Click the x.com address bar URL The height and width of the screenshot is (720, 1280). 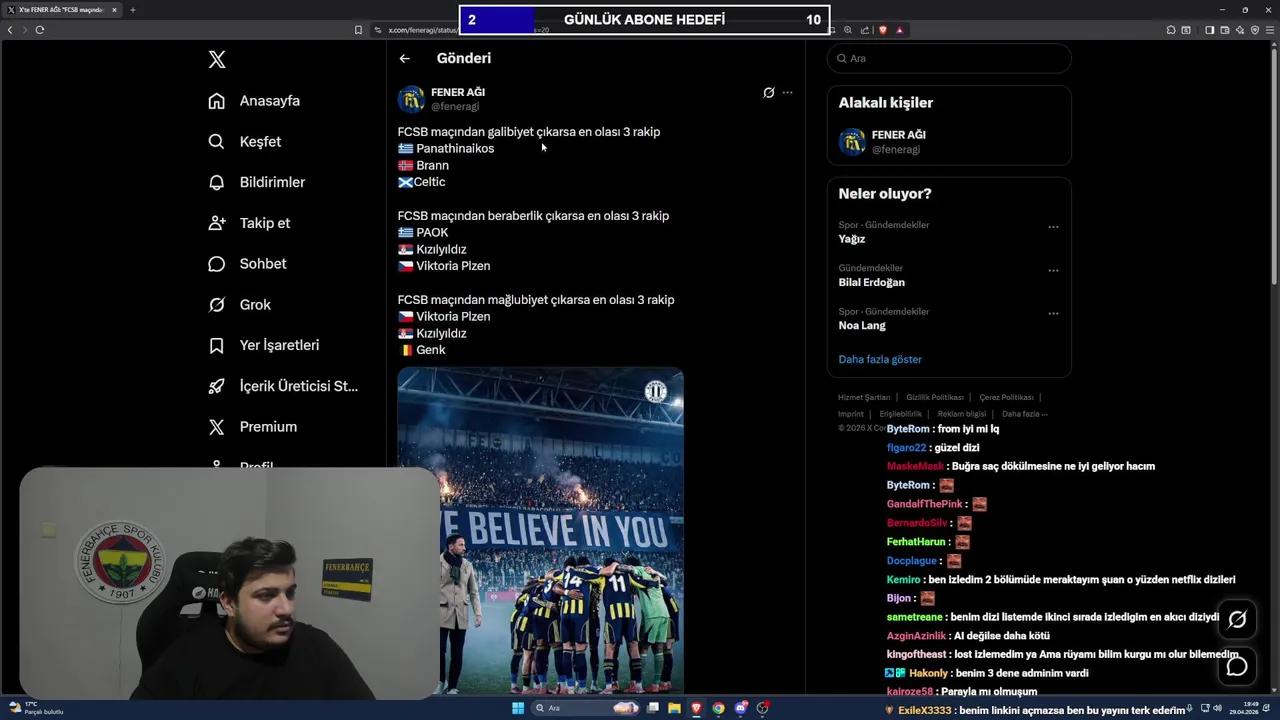click(x=422, y=30)
